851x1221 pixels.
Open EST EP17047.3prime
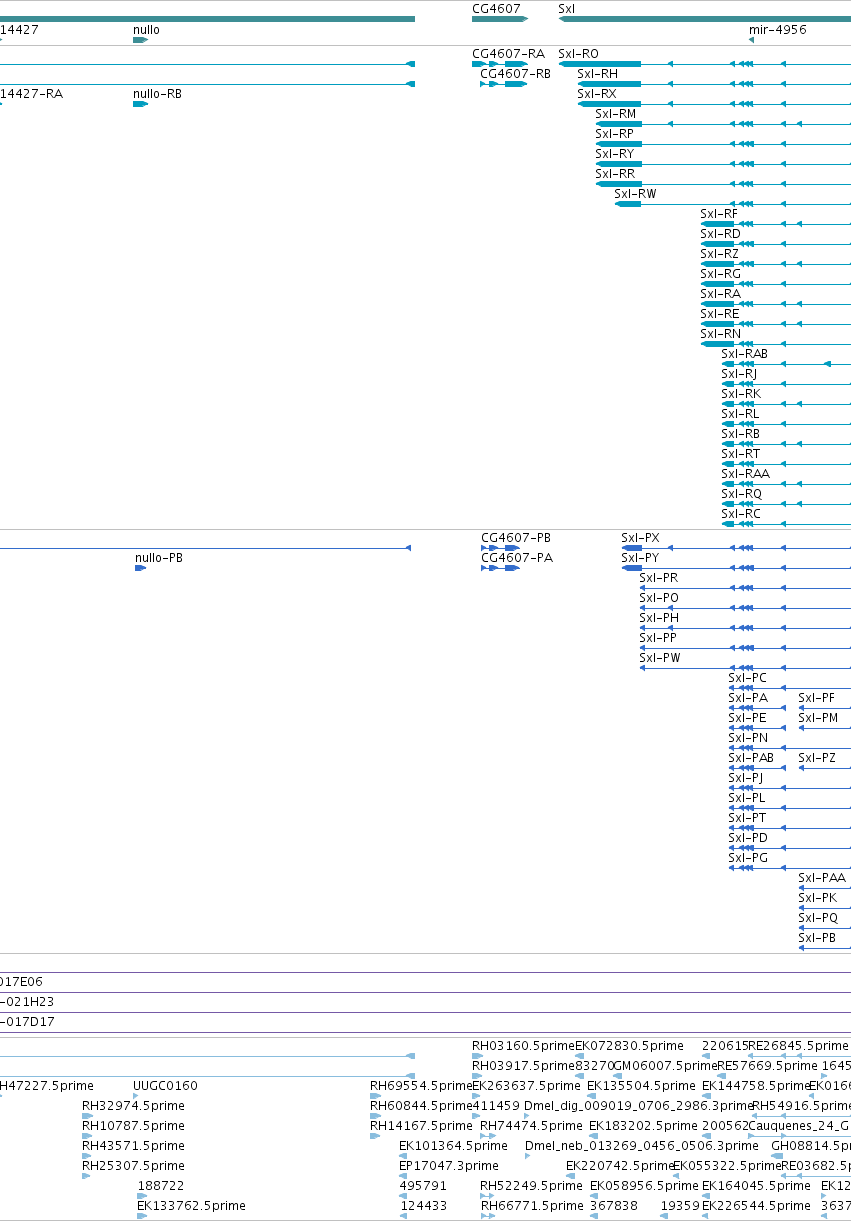(x=448, y=1166)
